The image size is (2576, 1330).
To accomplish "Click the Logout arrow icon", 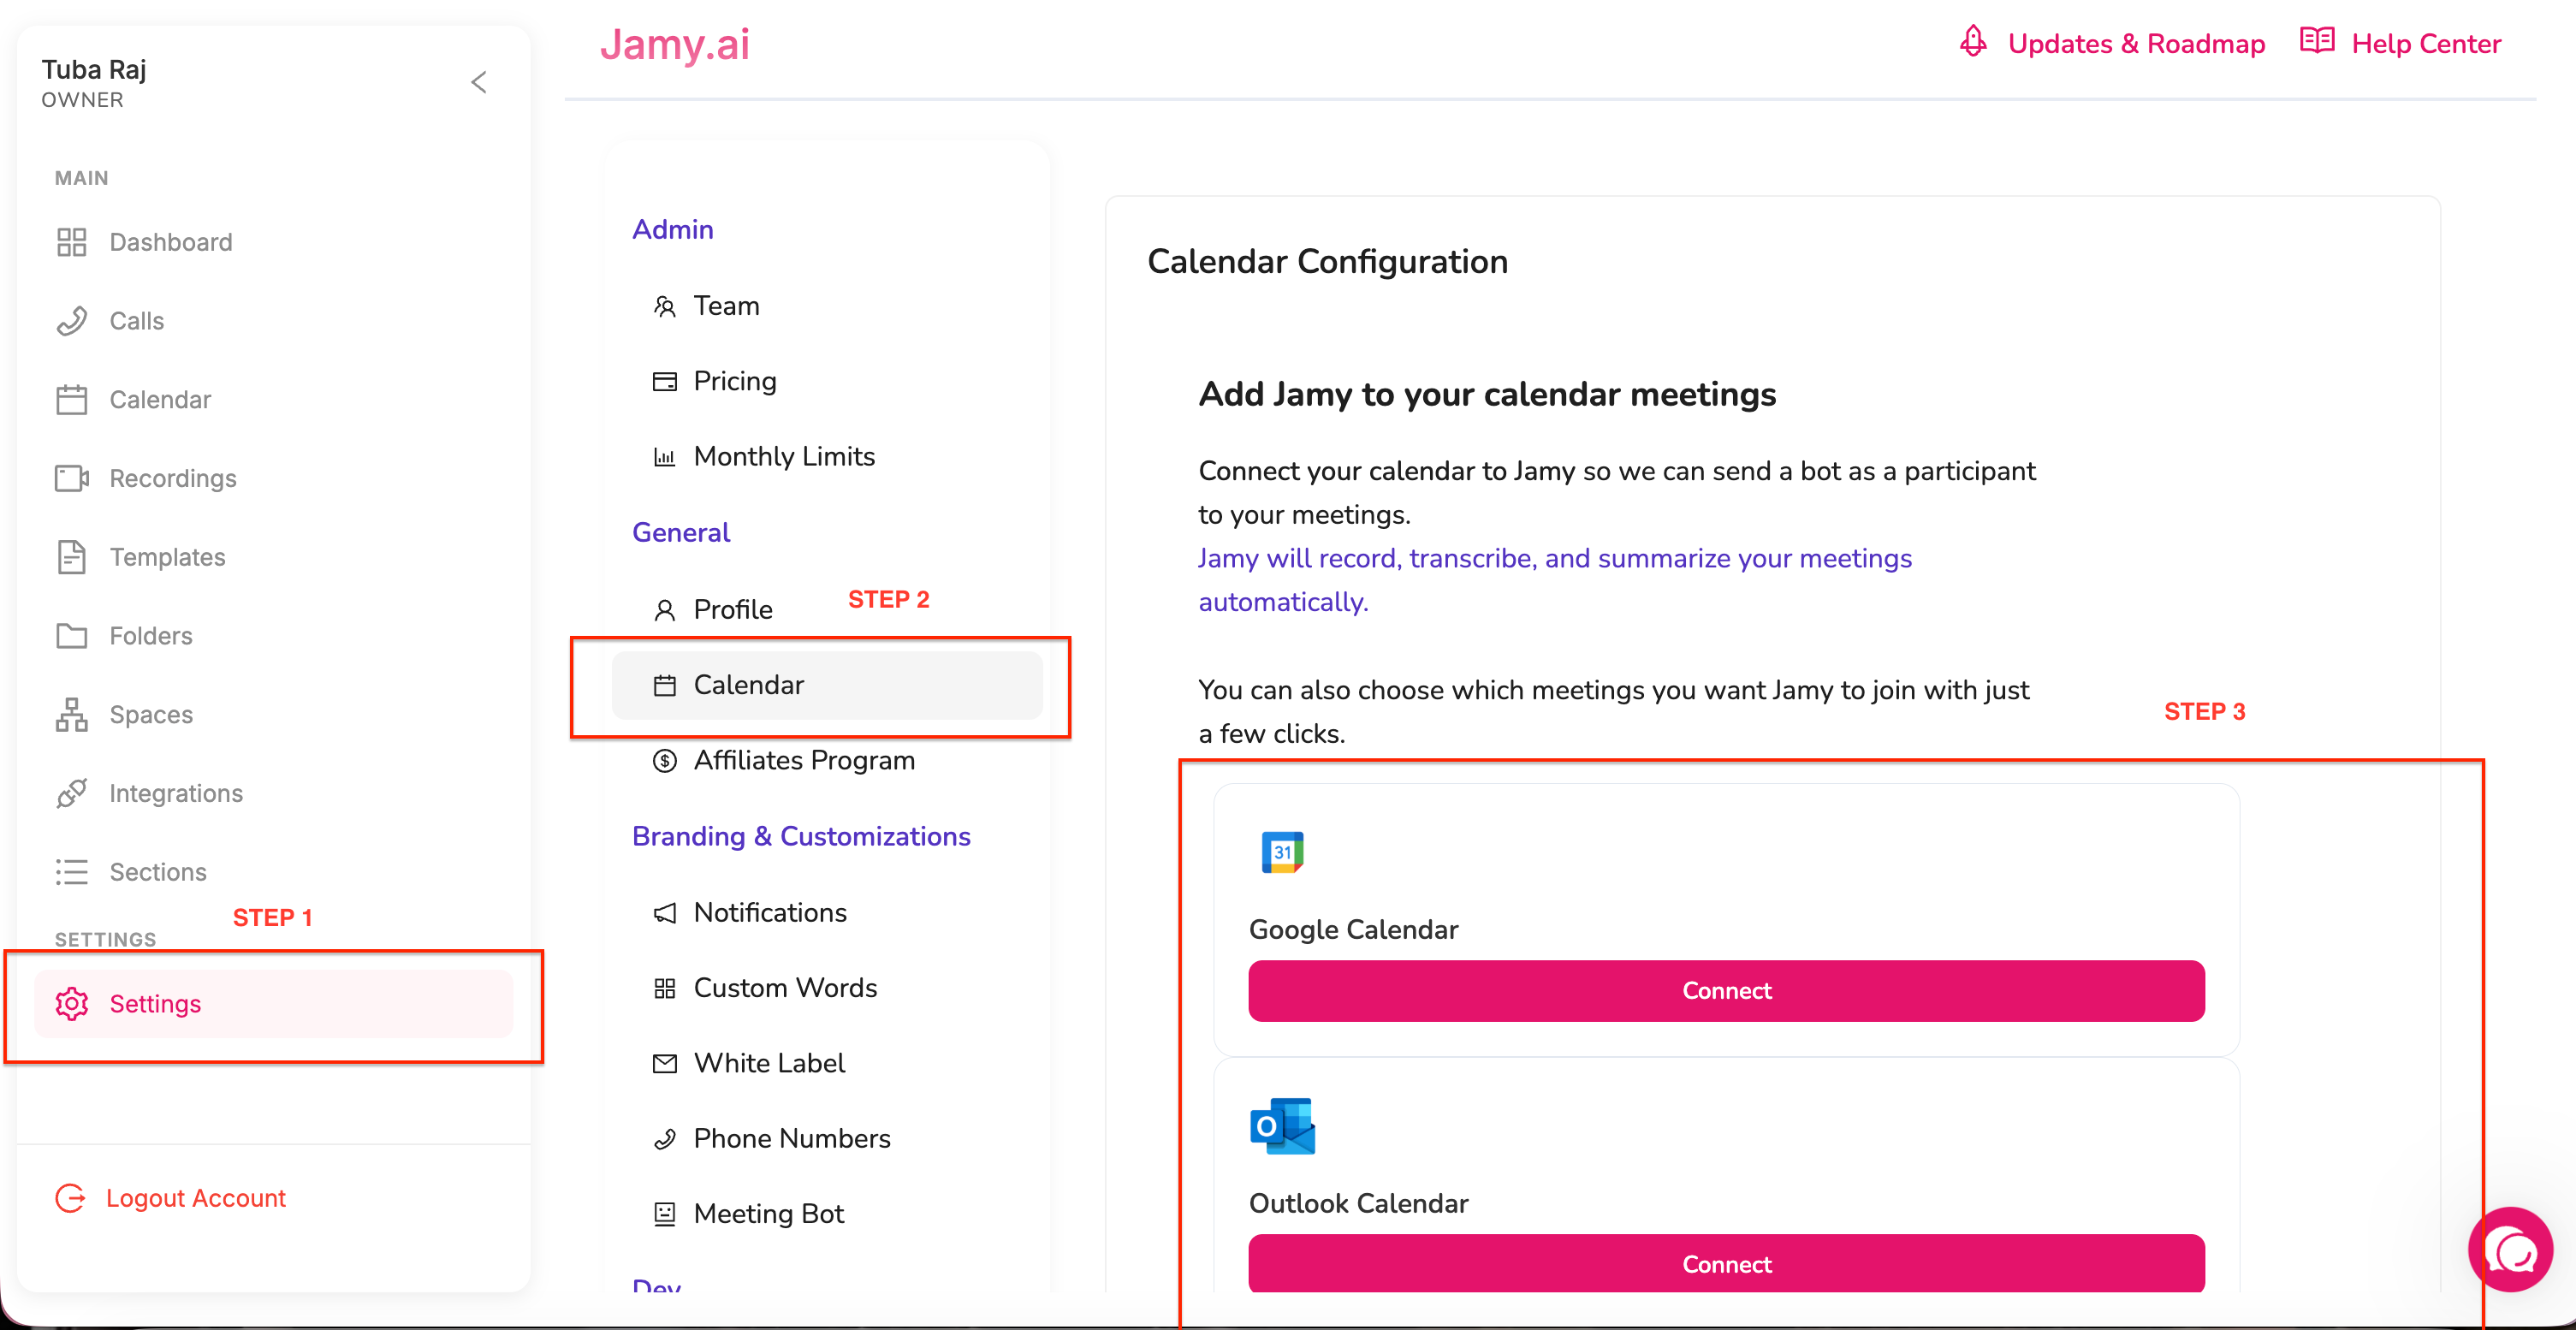I will tap(70, 1198).
